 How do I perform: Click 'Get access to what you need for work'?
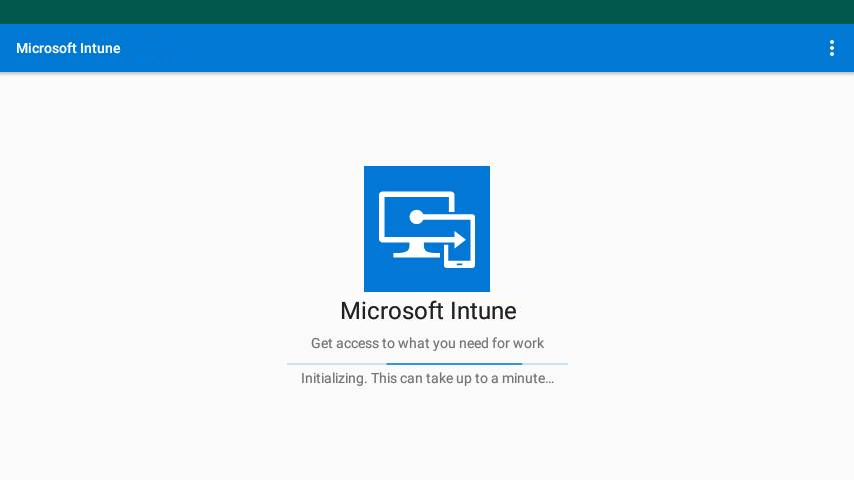point(427,343)
